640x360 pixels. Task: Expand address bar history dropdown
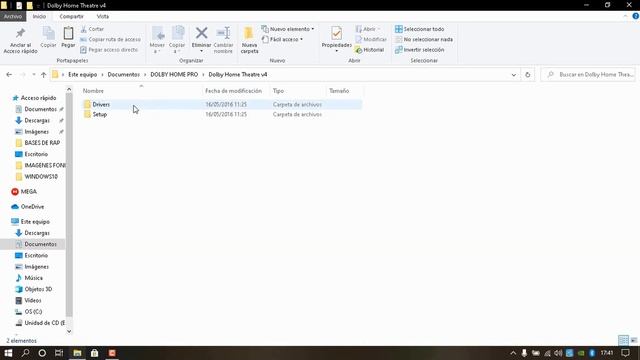click(513, 75)
